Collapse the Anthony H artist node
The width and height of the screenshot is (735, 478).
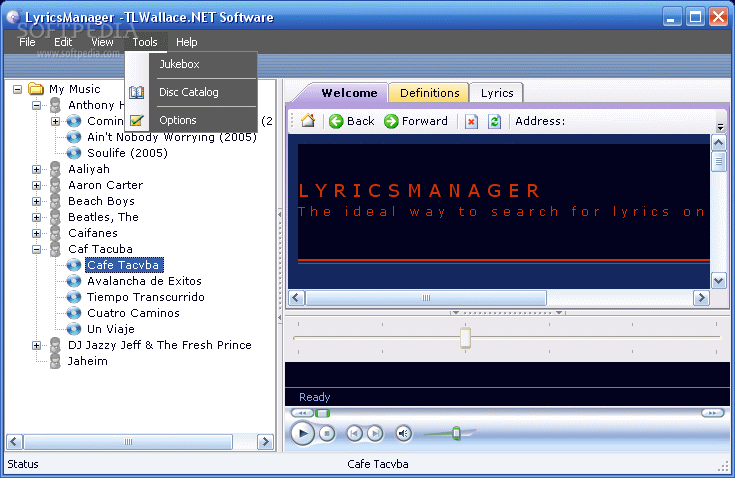tap(37, 105)
